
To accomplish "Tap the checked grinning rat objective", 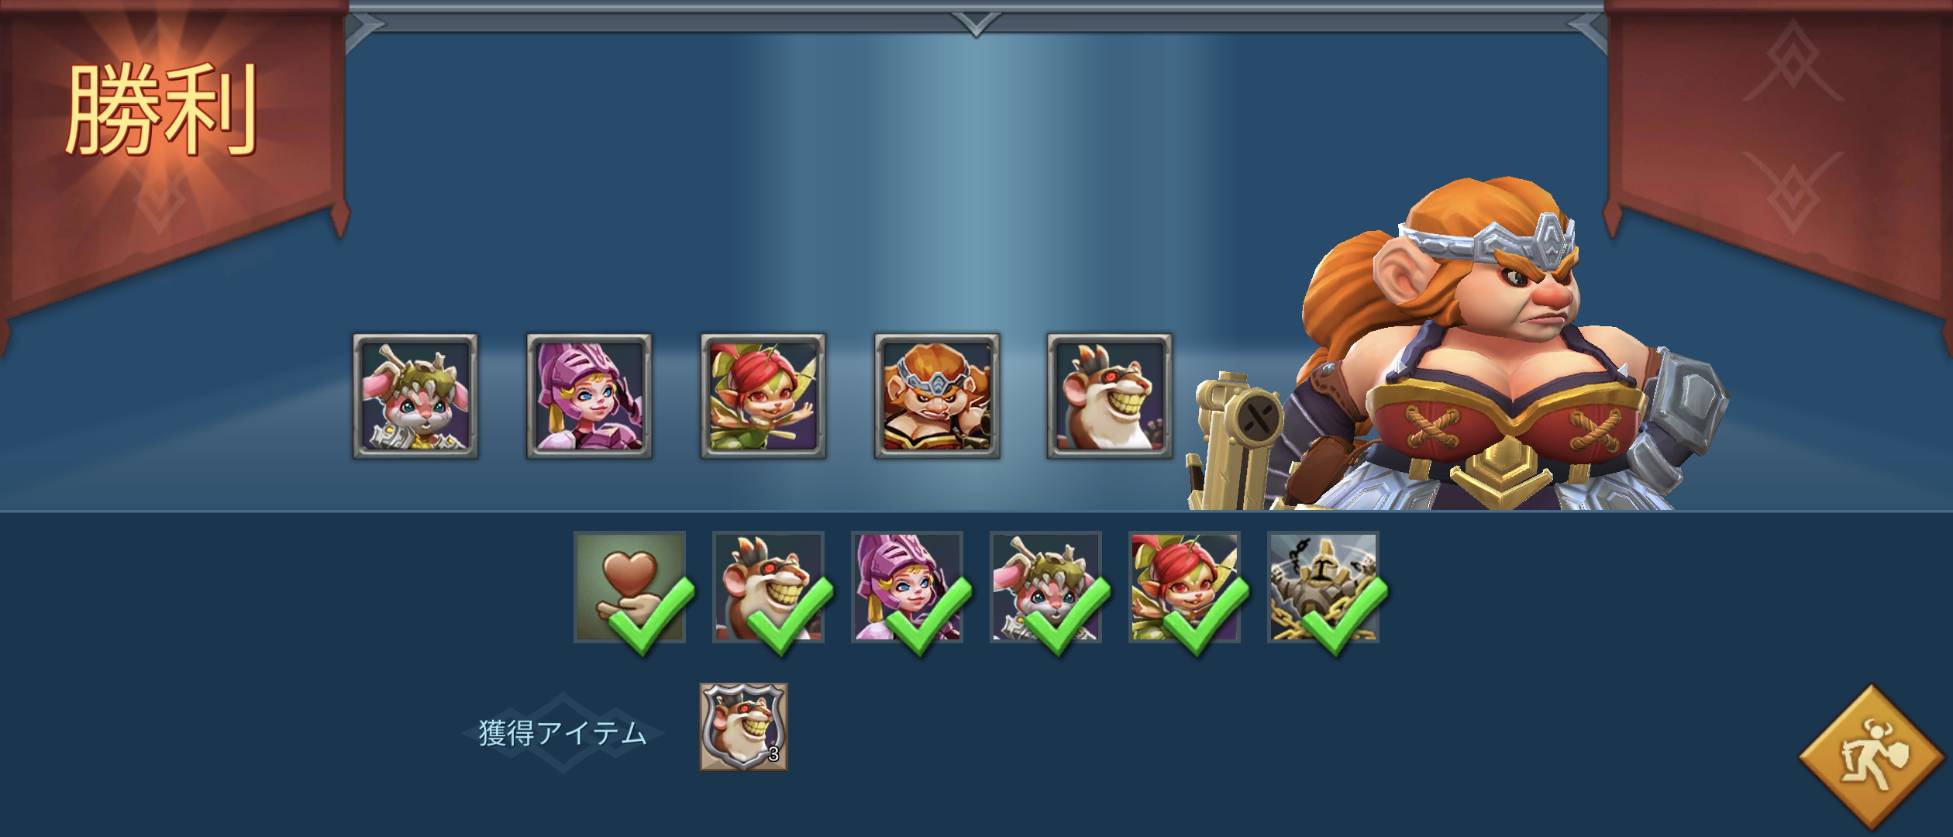I will point(768,587).
